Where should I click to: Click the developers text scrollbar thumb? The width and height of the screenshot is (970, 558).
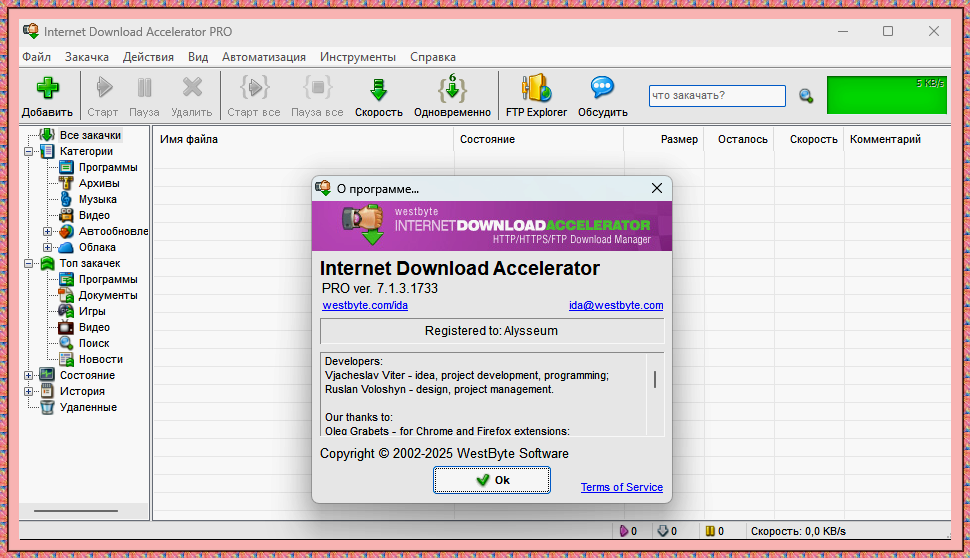[655, 379]
